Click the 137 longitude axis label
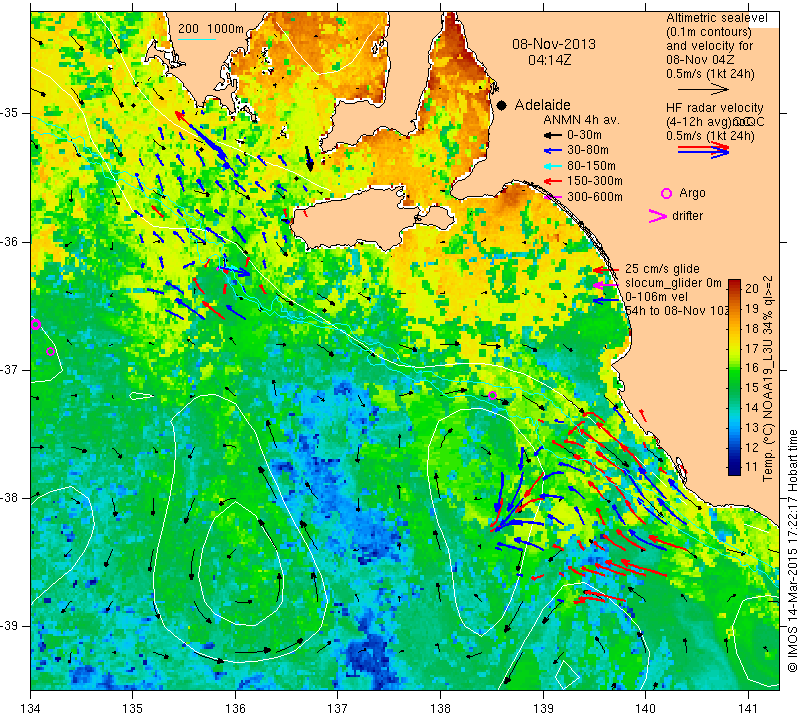The width and height of the screenshot is (800, 720). tap(337, 708)
